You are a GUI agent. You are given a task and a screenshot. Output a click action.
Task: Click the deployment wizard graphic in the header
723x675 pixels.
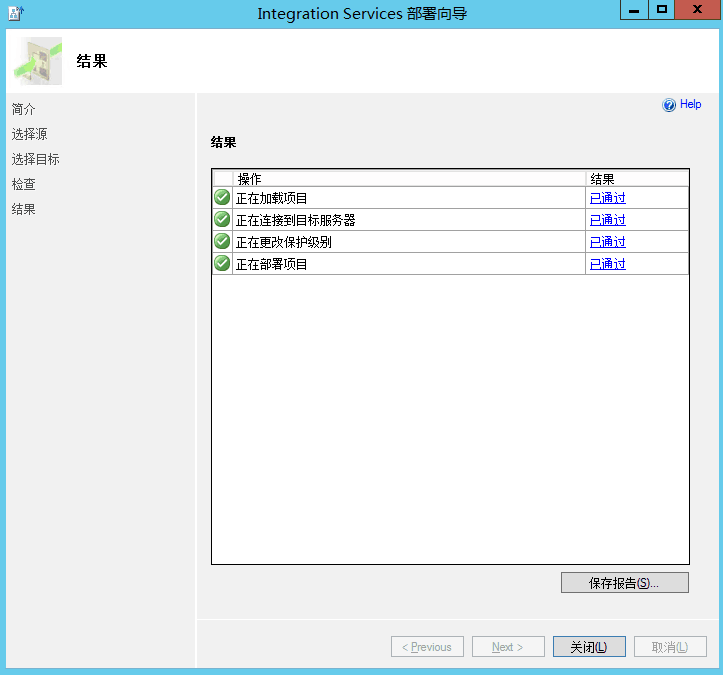tap(38, 61)
